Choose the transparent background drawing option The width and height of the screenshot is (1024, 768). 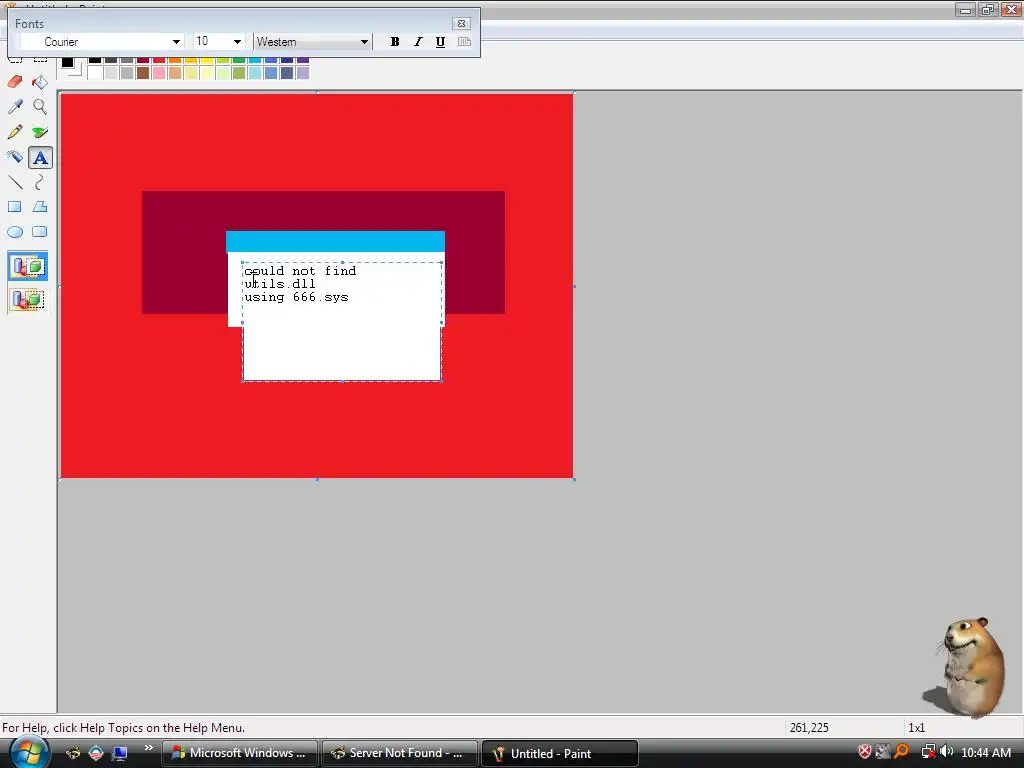pos(27,300)
